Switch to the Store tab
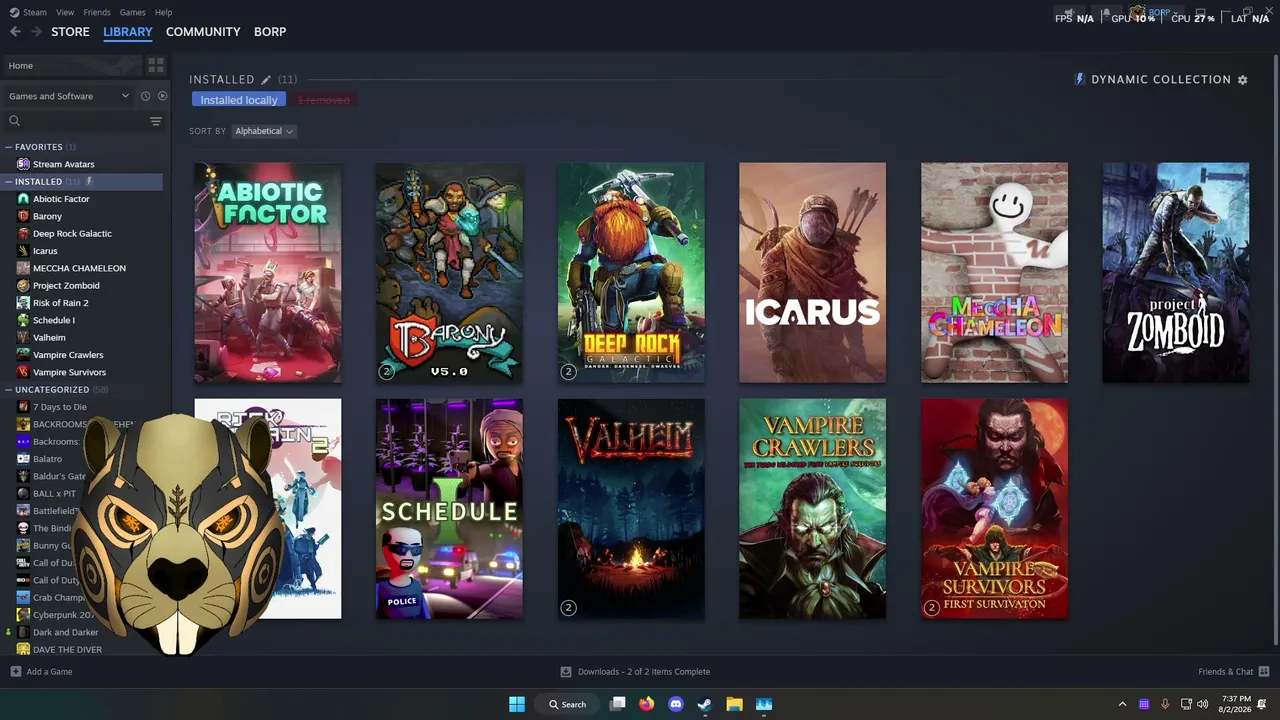1280x720 pixels. coord(70,32)
